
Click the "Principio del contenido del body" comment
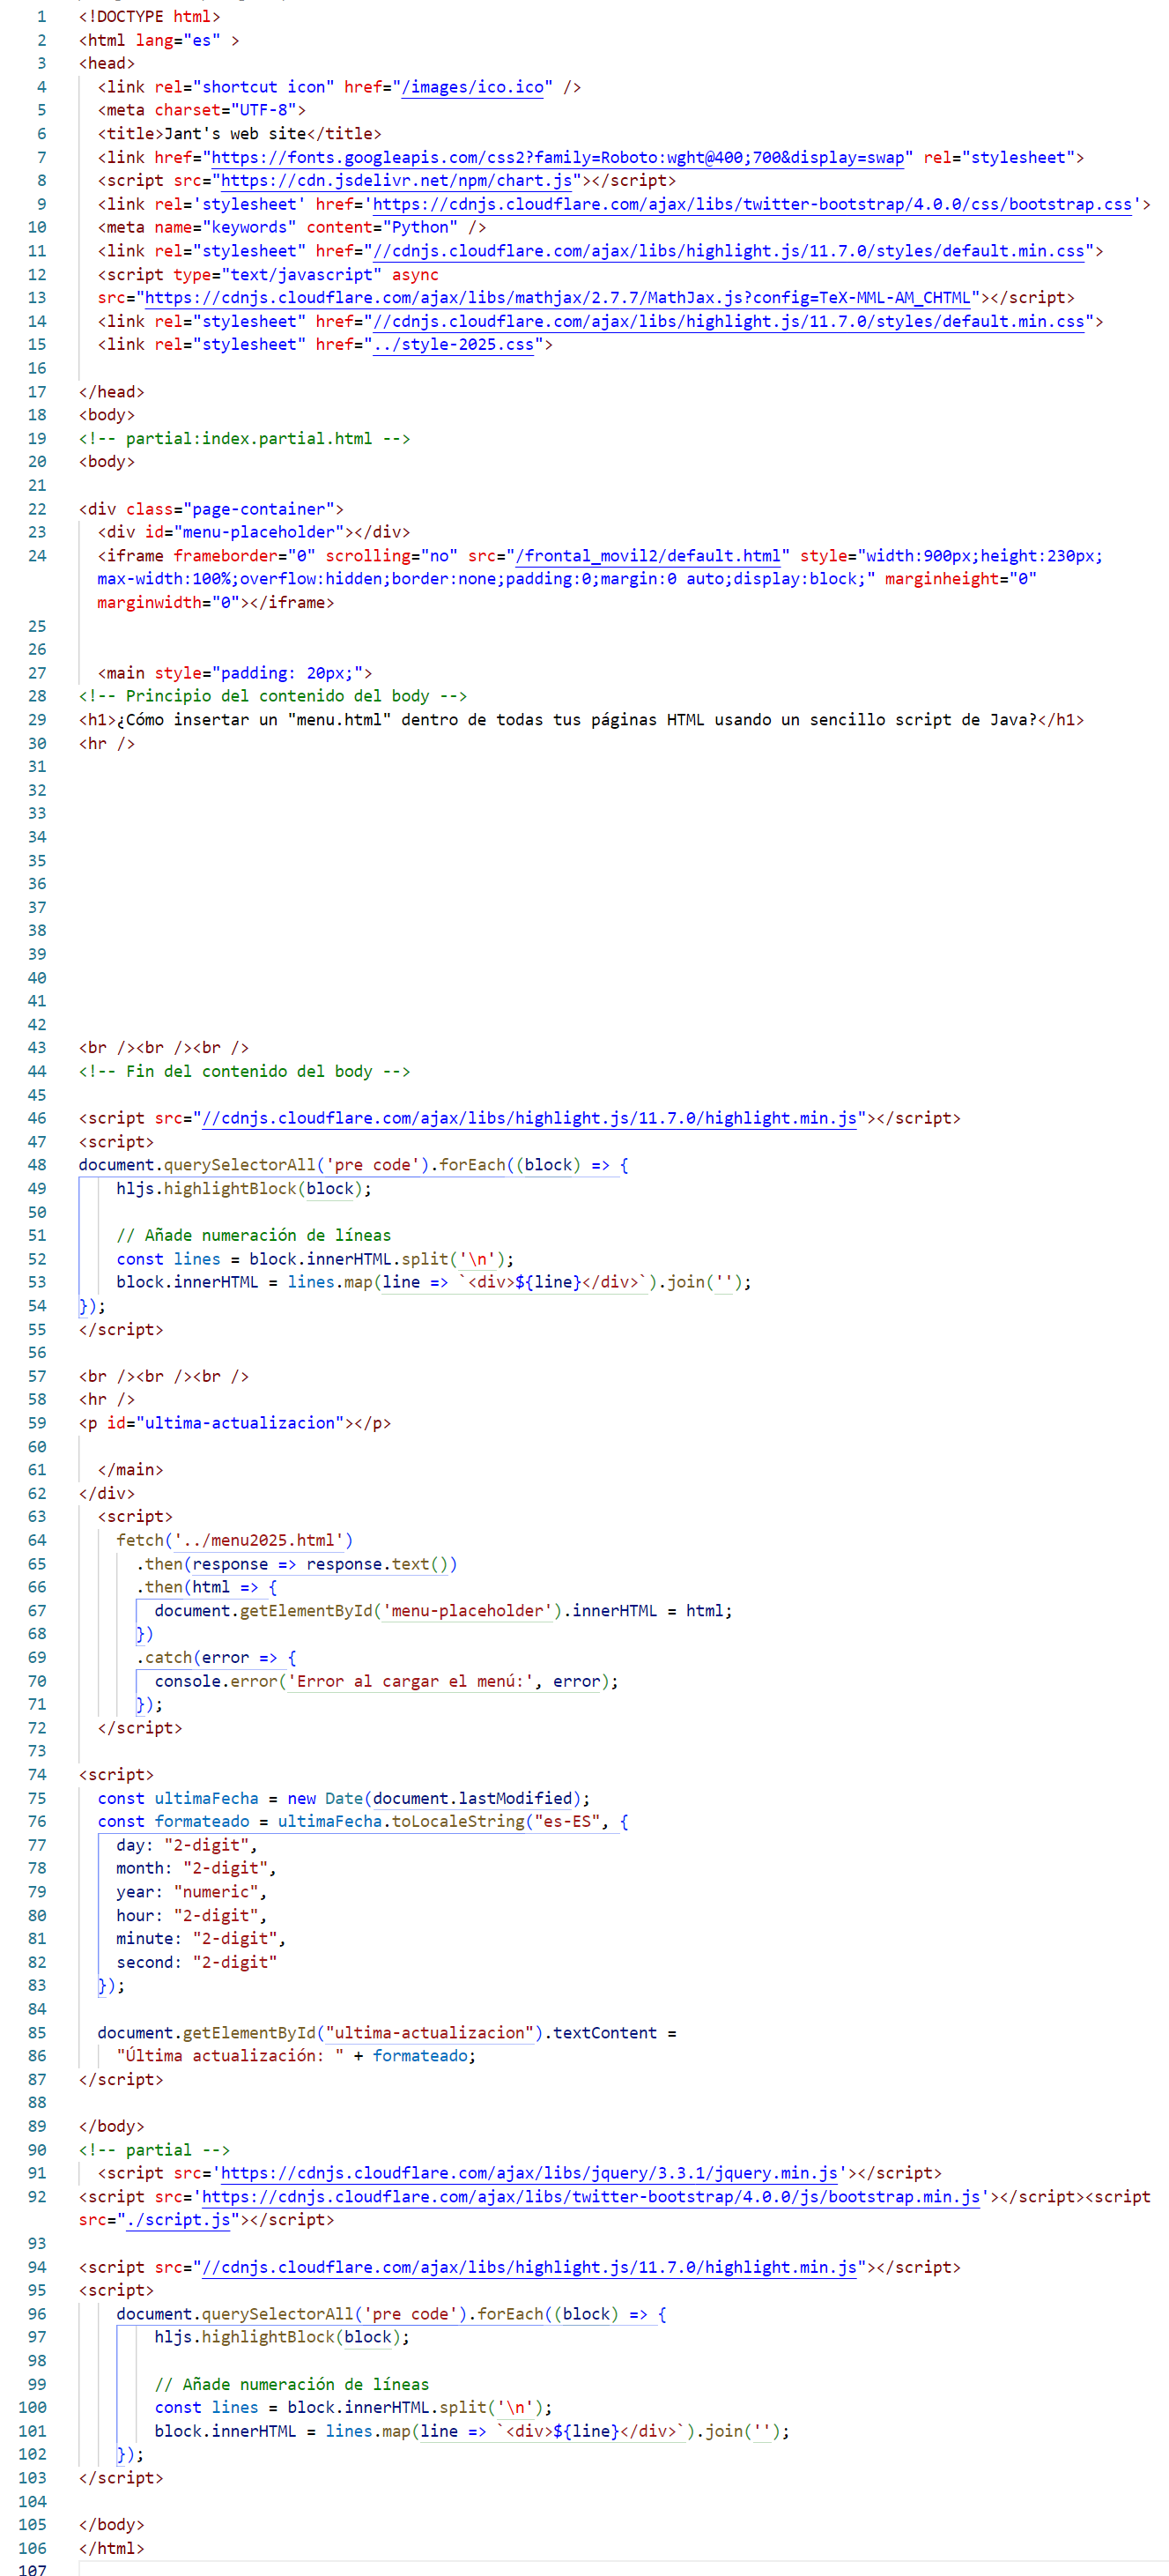273,696
